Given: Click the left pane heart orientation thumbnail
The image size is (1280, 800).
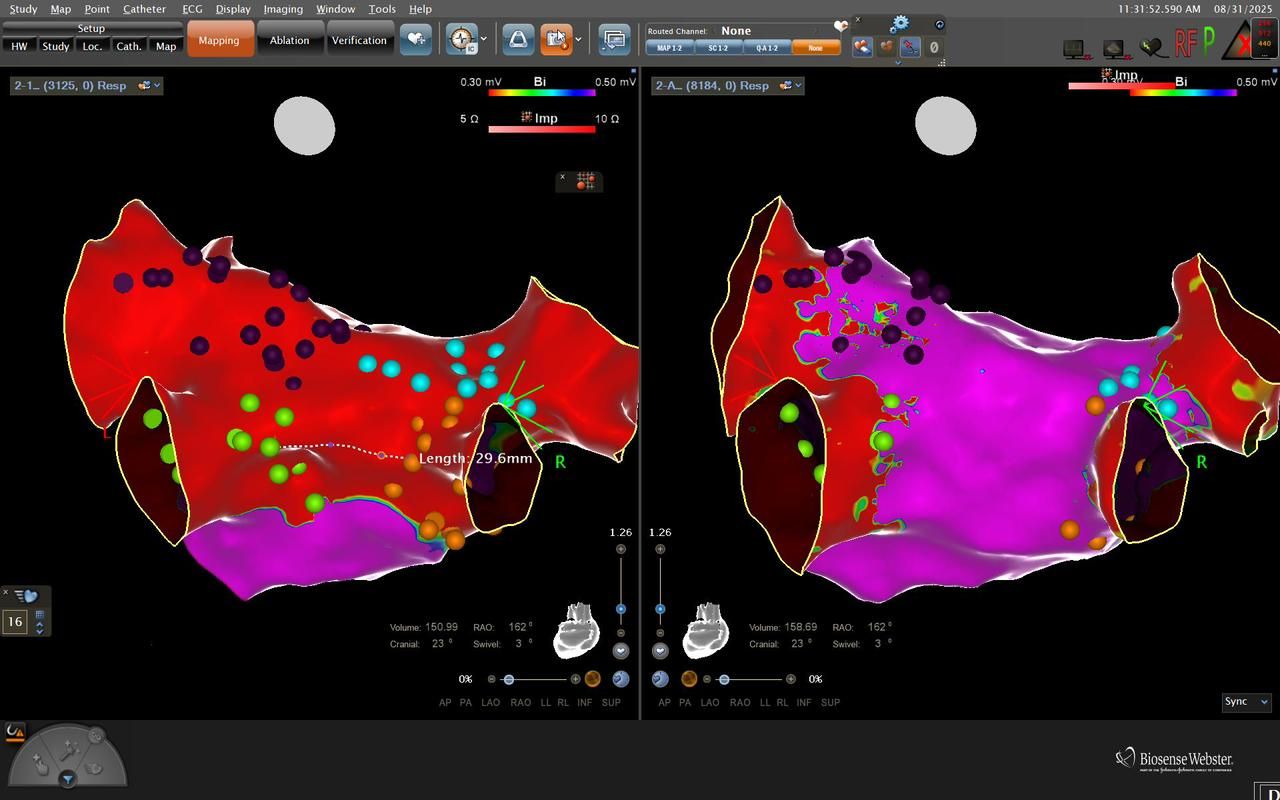Looking at the screenshot, I should (576, 628).
